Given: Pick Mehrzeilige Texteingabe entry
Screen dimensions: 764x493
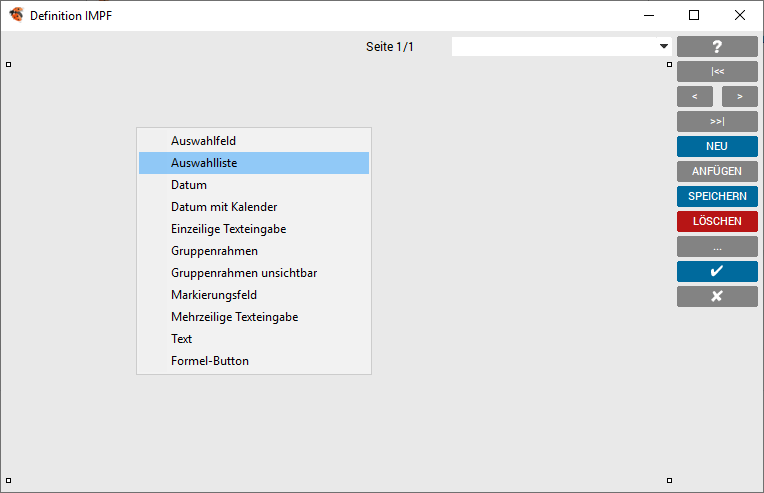Looking at the screenshot, I should [254, 317].
